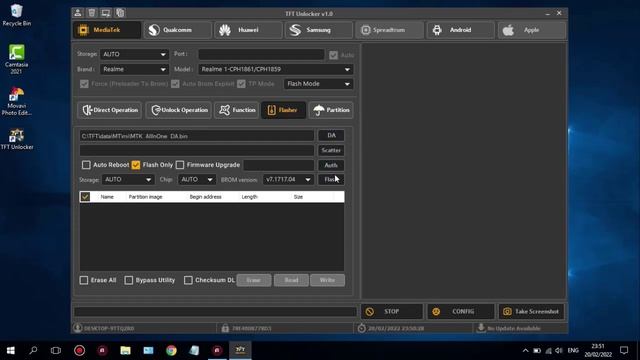The image size is (640, 360).
Task: Enable Checksum DL checkbox
Action: click(188, 280)
